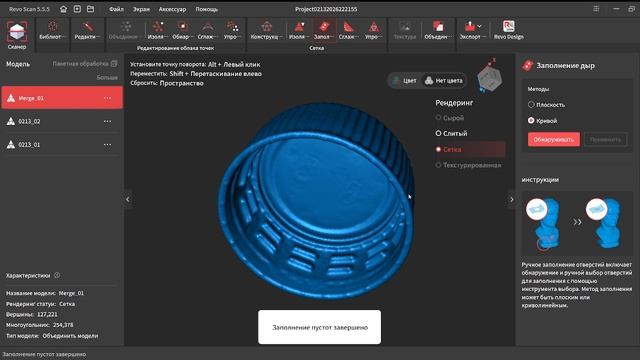Image resolution: width=640 pixels, height=360 pixels.
Task: Select the Запол hole filling tool
Action: click(x=324, y=31)
